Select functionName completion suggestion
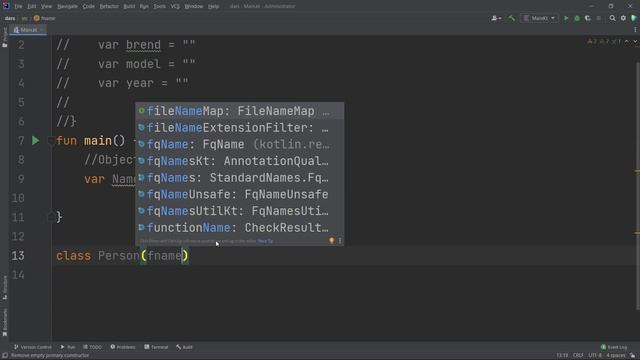 click(x=240, y=228)
